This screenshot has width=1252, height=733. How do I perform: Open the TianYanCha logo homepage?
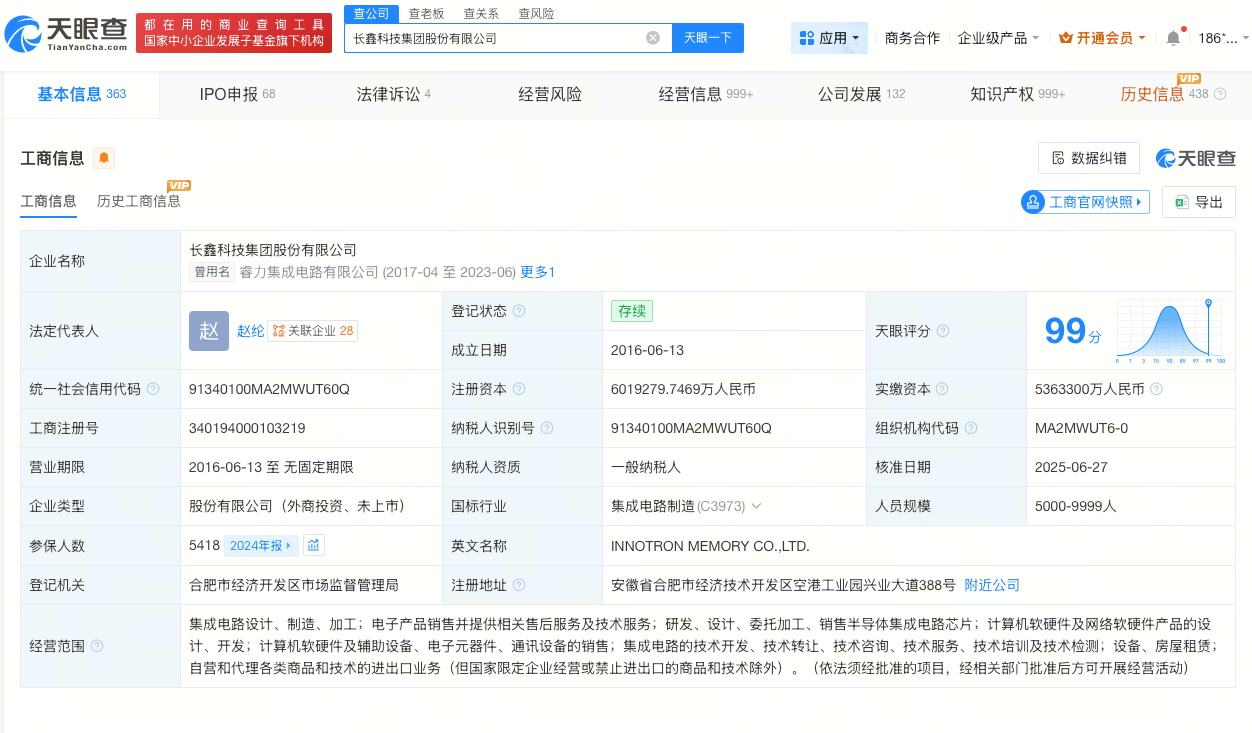coord(66,34)
